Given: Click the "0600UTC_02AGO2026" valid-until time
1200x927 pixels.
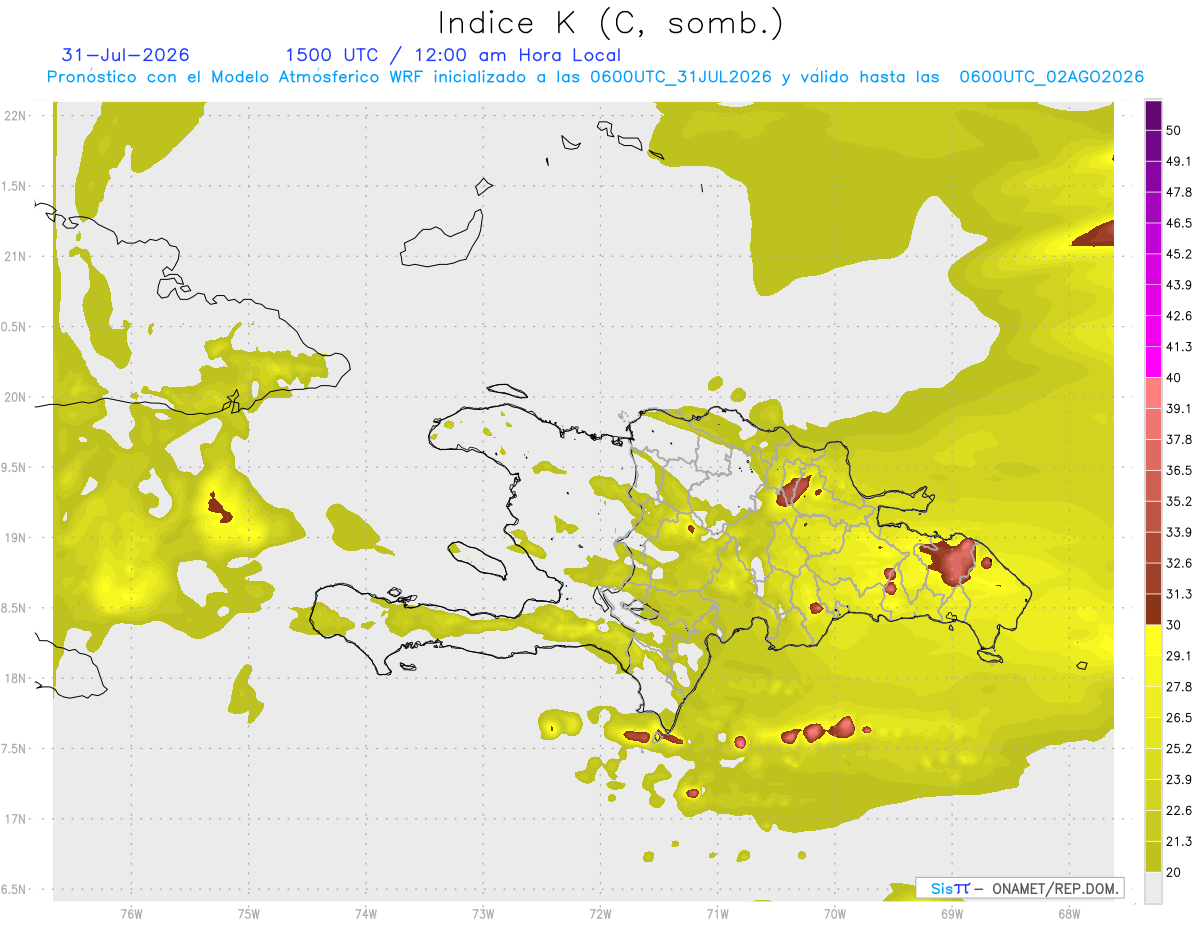Looking at the screenshot, I should click(x=1052, y=77).
